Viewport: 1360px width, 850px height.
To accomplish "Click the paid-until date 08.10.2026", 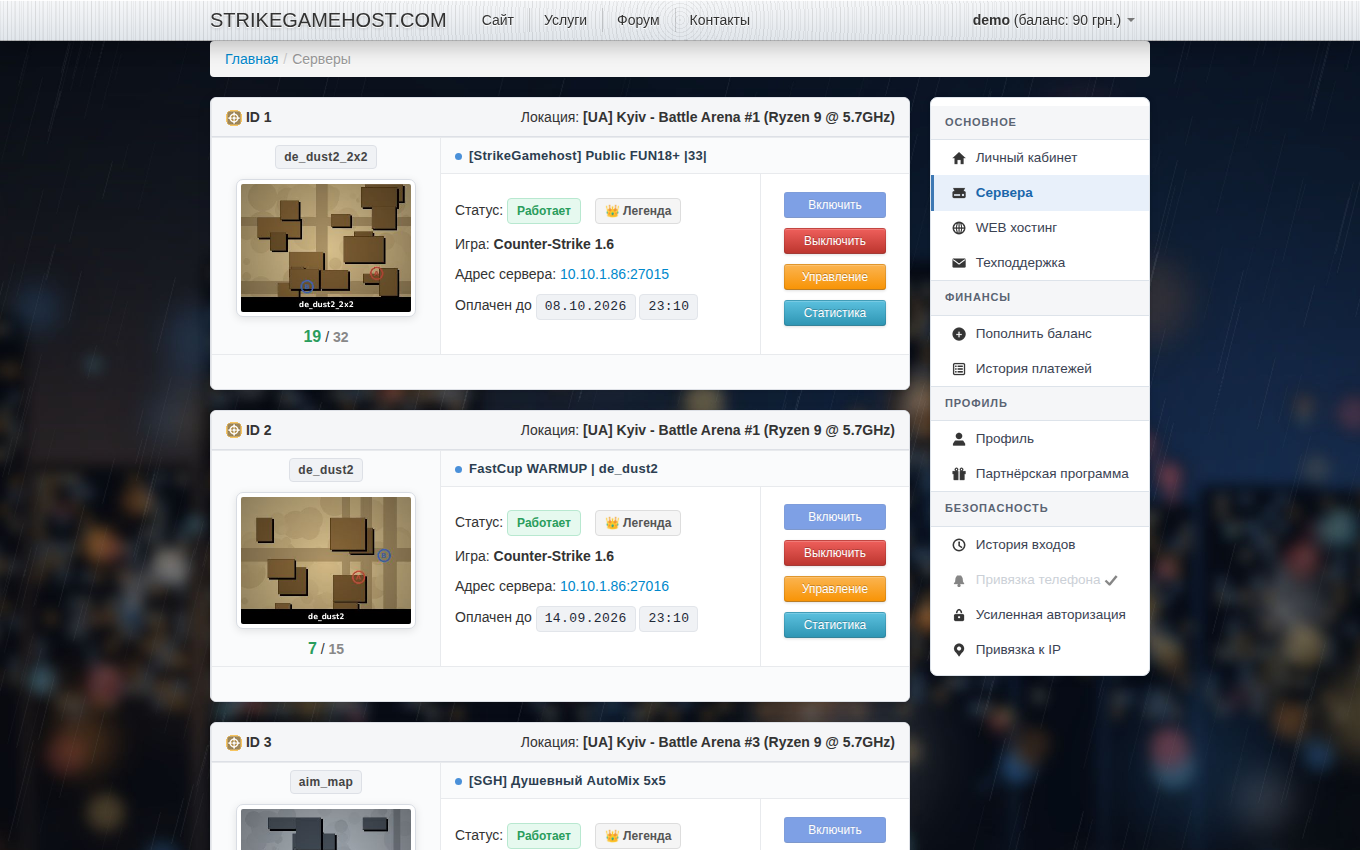I will tap(587, 306).
